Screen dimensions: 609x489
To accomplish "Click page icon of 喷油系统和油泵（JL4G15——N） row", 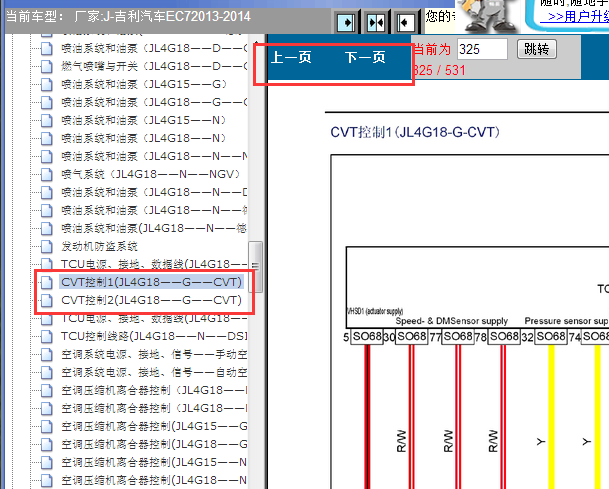I will [x=47, y=120].
